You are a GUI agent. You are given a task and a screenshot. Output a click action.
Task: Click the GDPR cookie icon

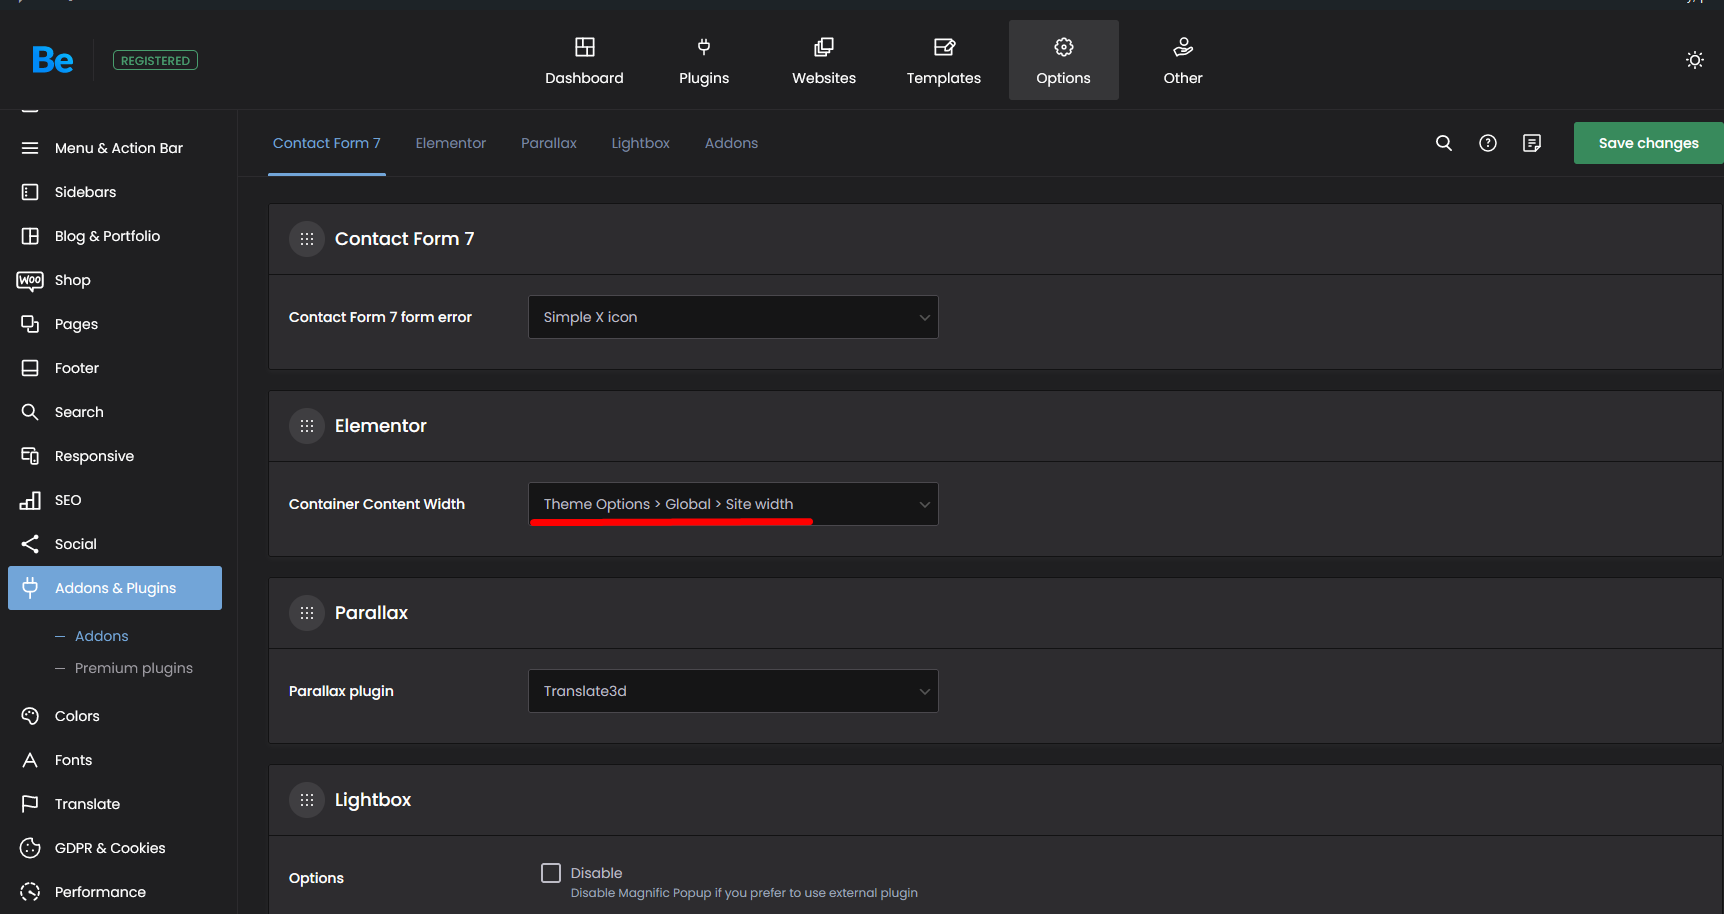click(30, 848)
